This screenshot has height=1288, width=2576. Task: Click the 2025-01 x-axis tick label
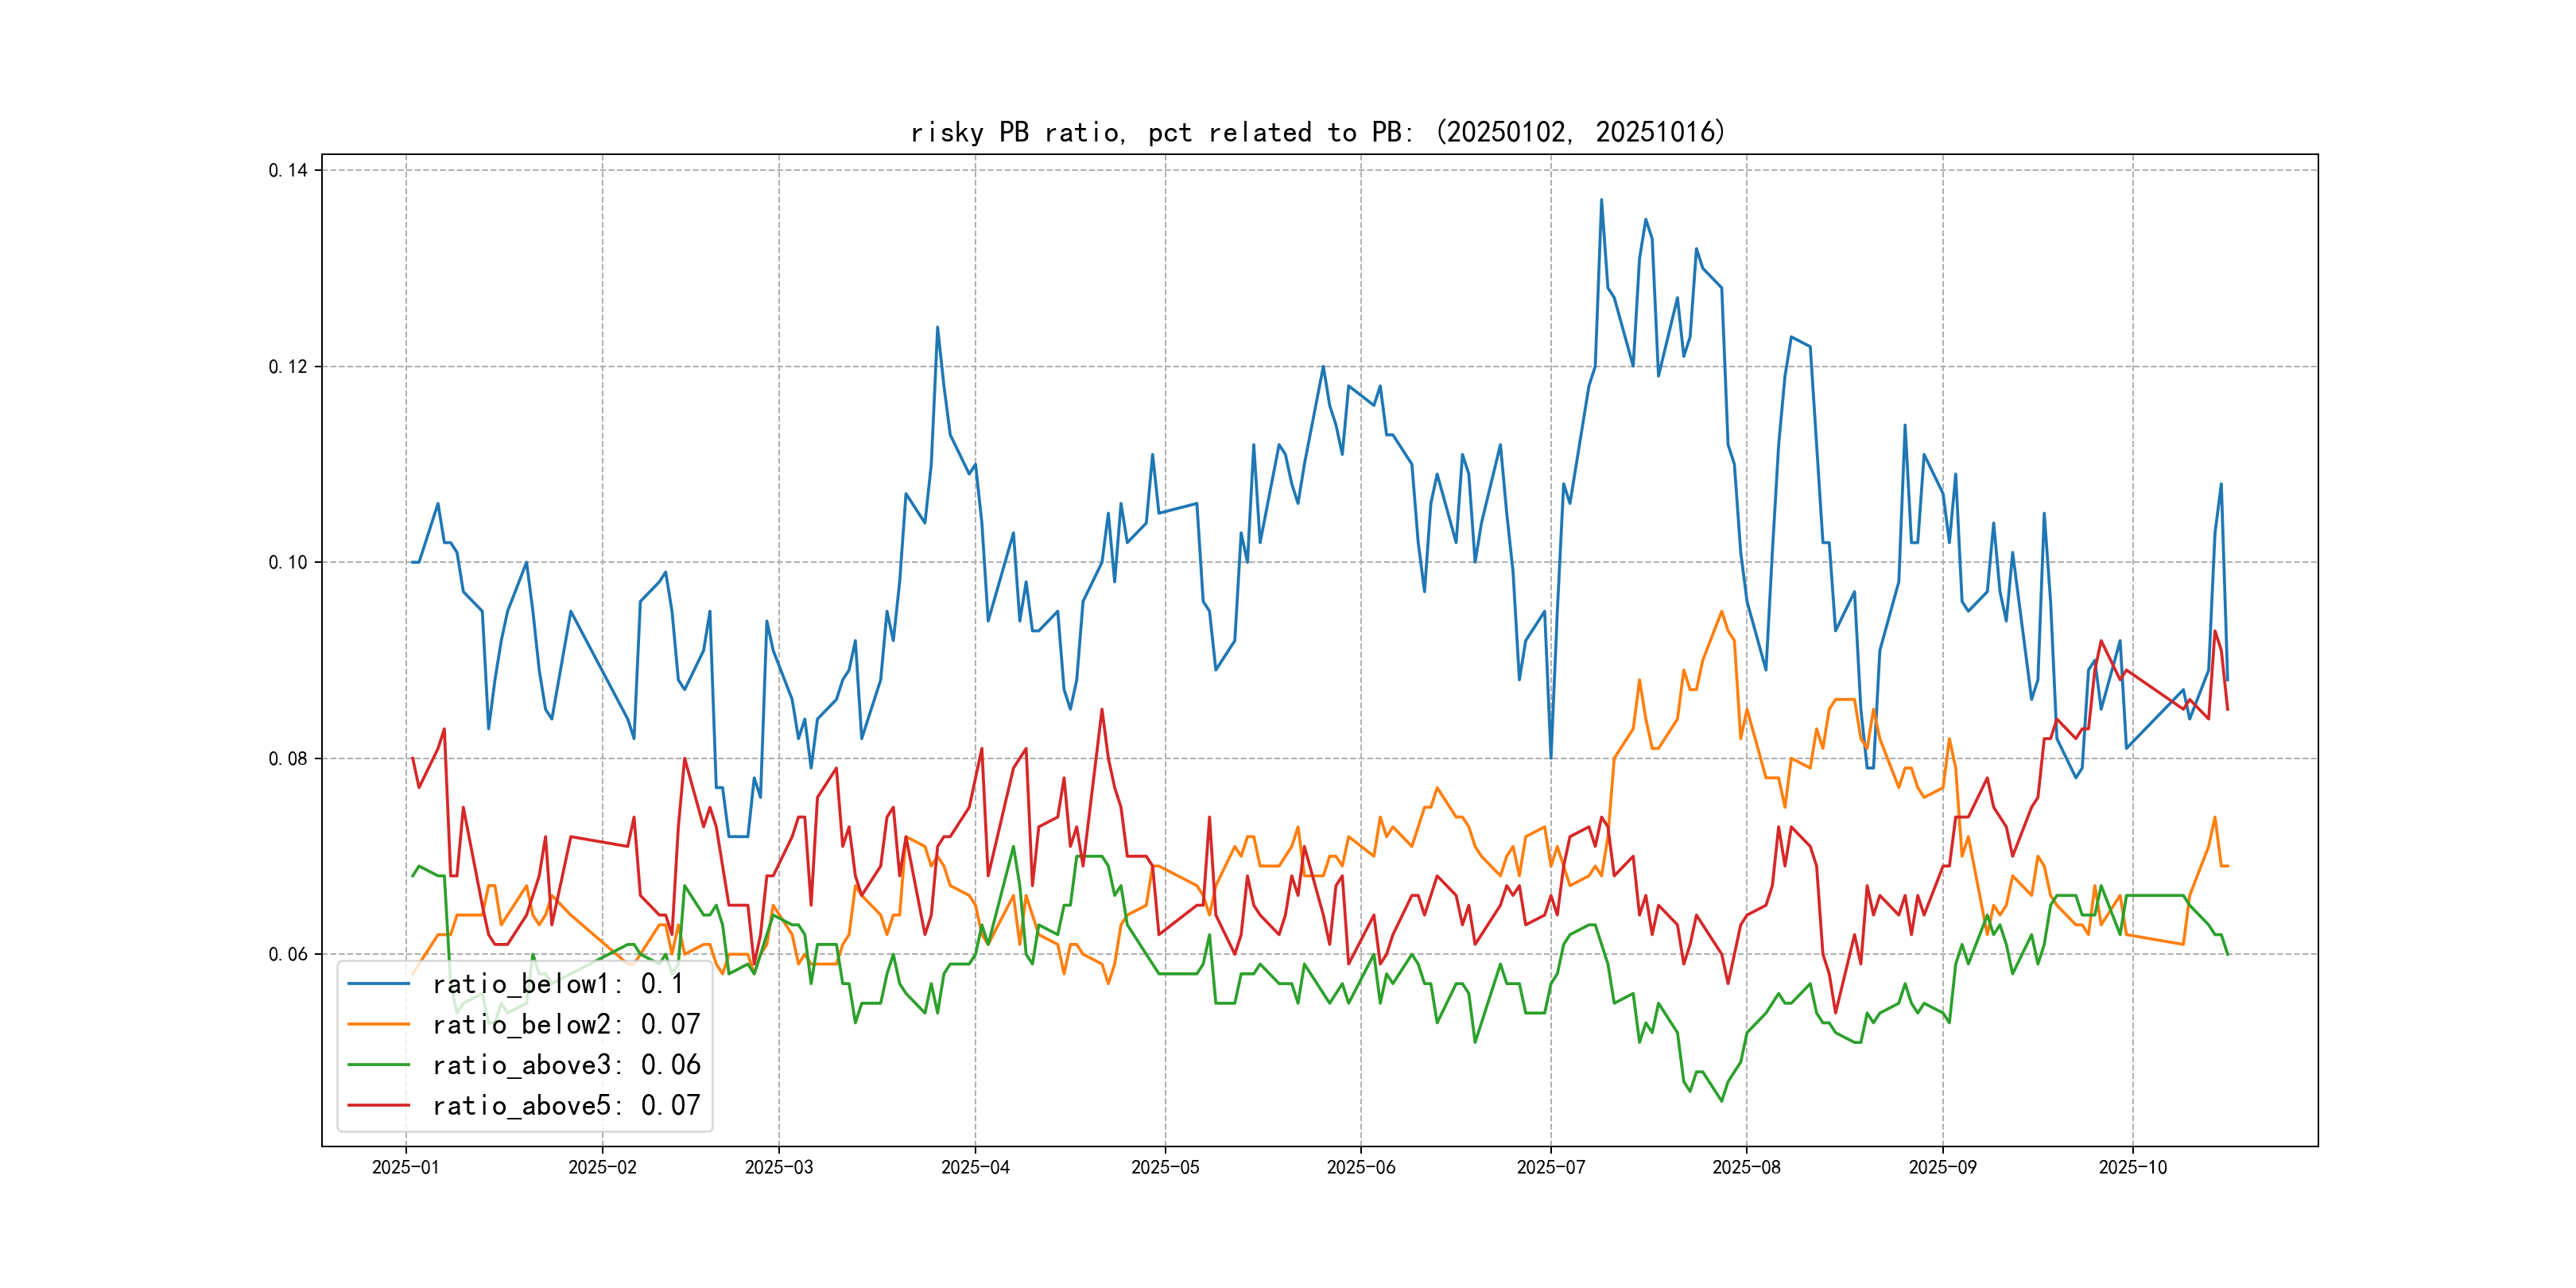[405, 1167]
